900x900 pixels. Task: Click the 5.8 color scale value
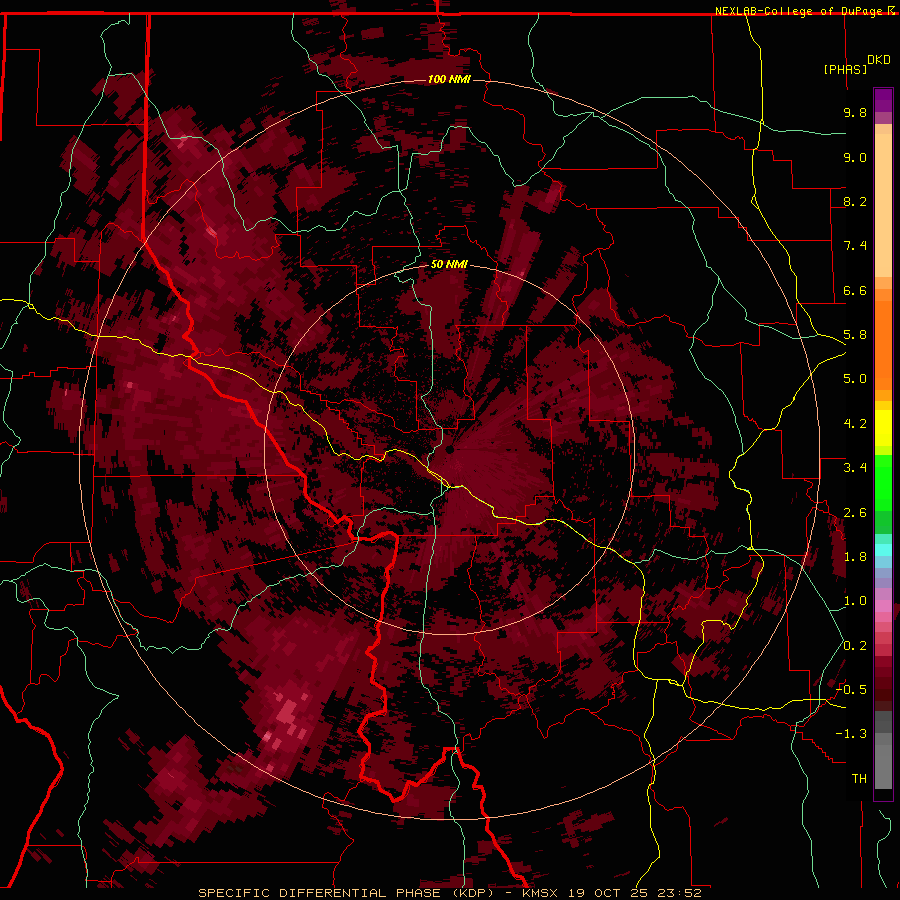tap(855, 335)
